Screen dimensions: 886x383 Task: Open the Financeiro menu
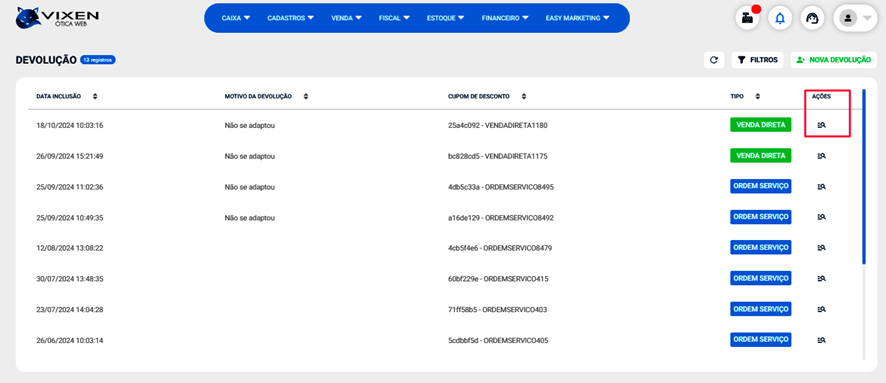click(x=505, y=18)
